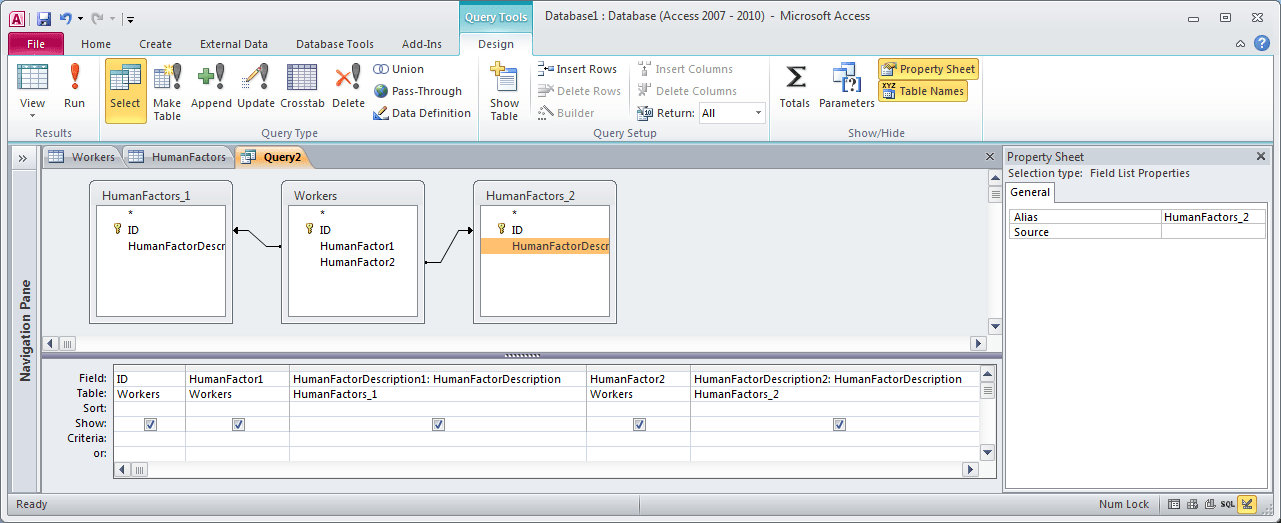Click design grid vertical scroll down arrow

pyautogui.click(x=988, y=452)
